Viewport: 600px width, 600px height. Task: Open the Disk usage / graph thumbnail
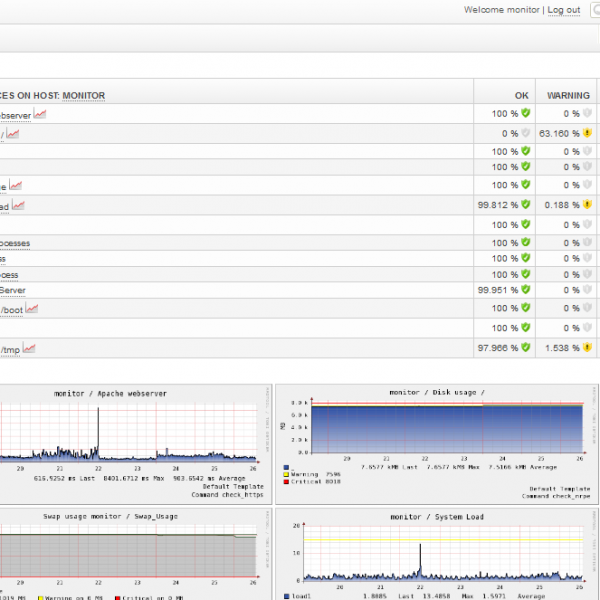[x=436, y=440]
